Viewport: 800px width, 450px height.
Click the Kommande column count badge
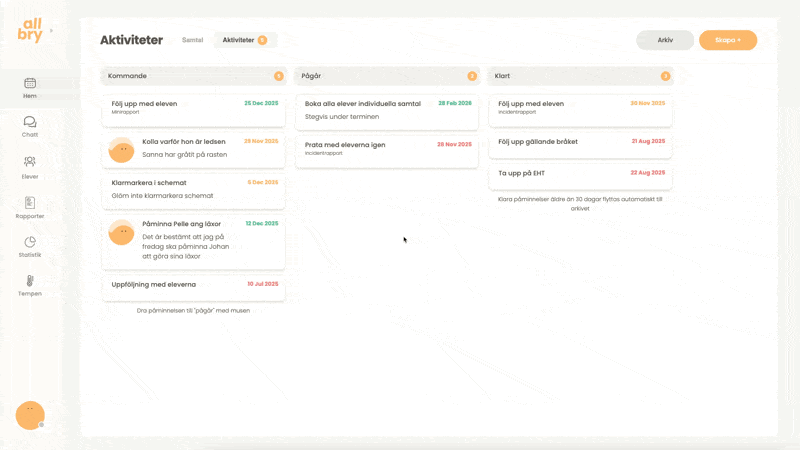pyautogui.click(x=279, y=76)
